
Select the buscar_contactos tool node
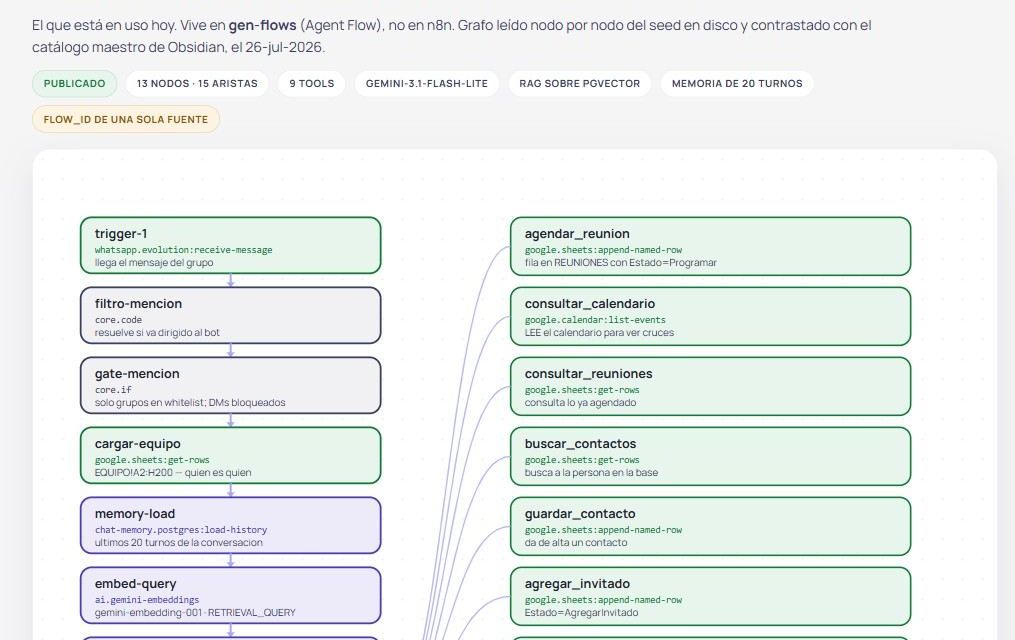710,456
